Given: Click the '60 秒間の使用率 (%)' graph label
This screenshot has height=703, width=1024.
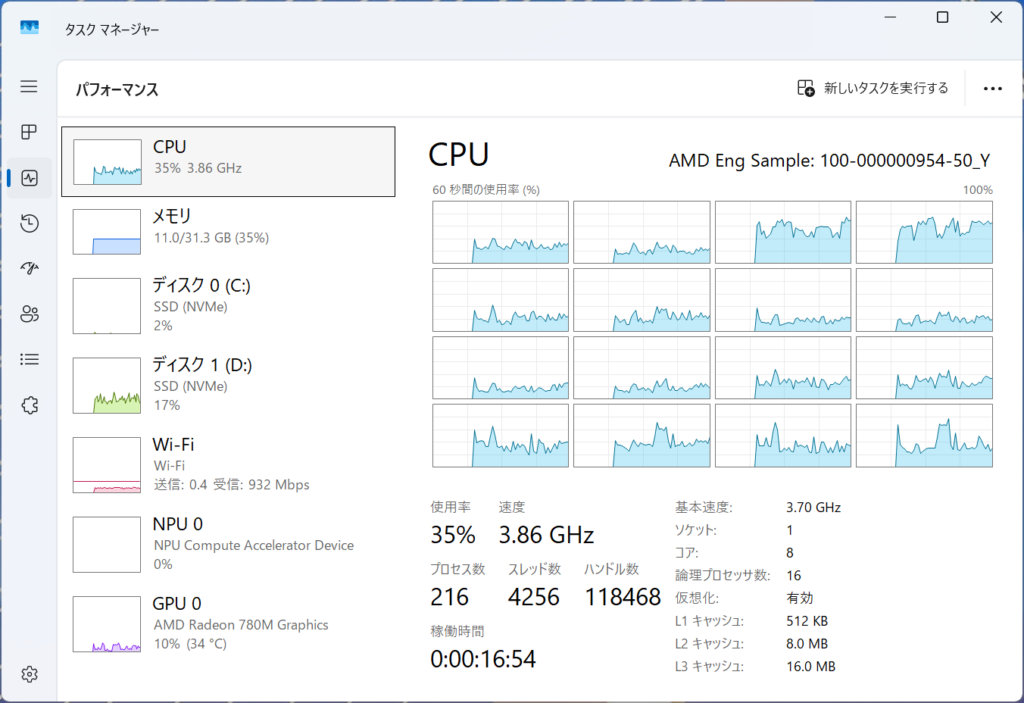Looking at the screenshot, I should click(x=486, y=189).
